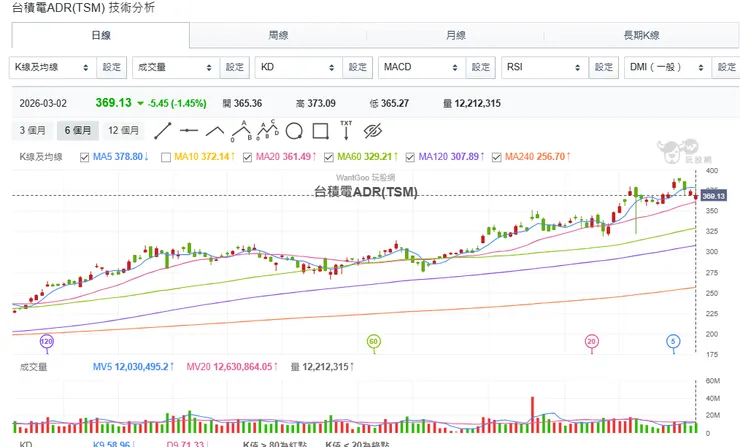Select the circle drawing tool
The image size is (740, 447).
(294, 131)
